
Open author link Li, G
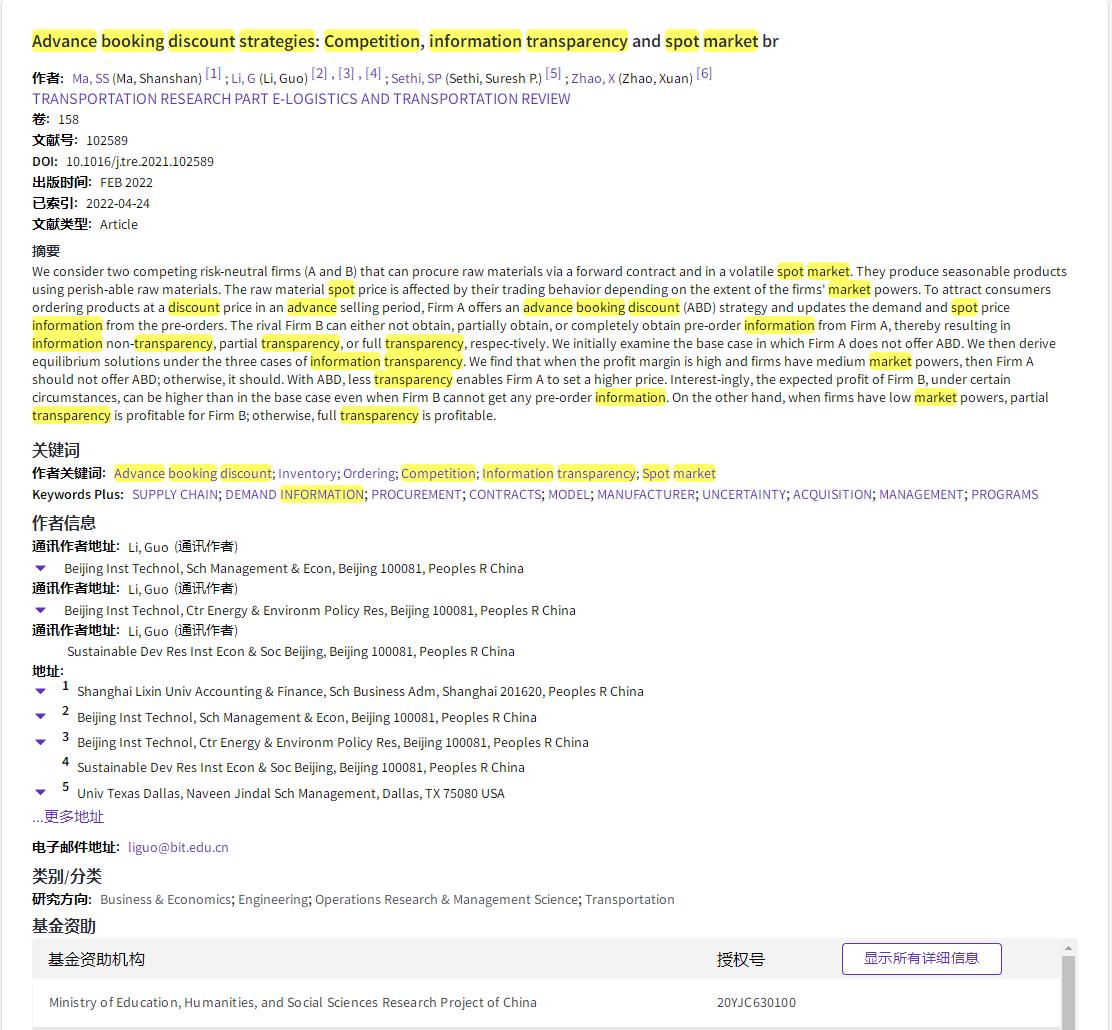243,78
